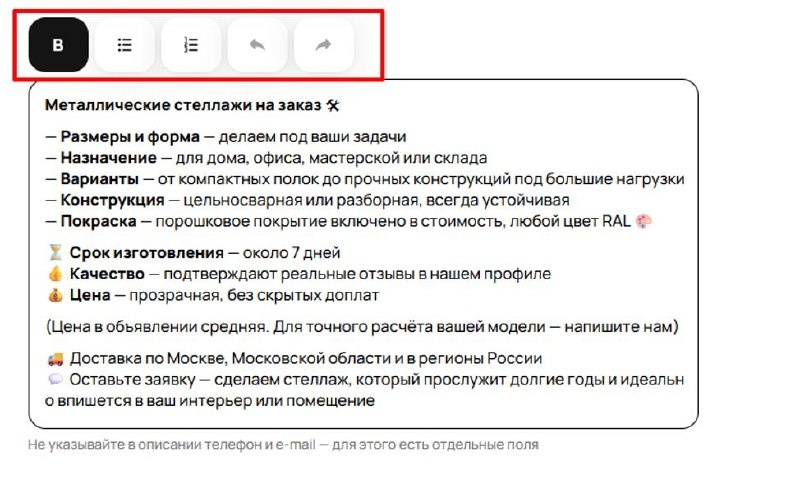The image size is (800, 484).
Task: Click the text 'любой цвет RAL'
Action: pos(570,221)
